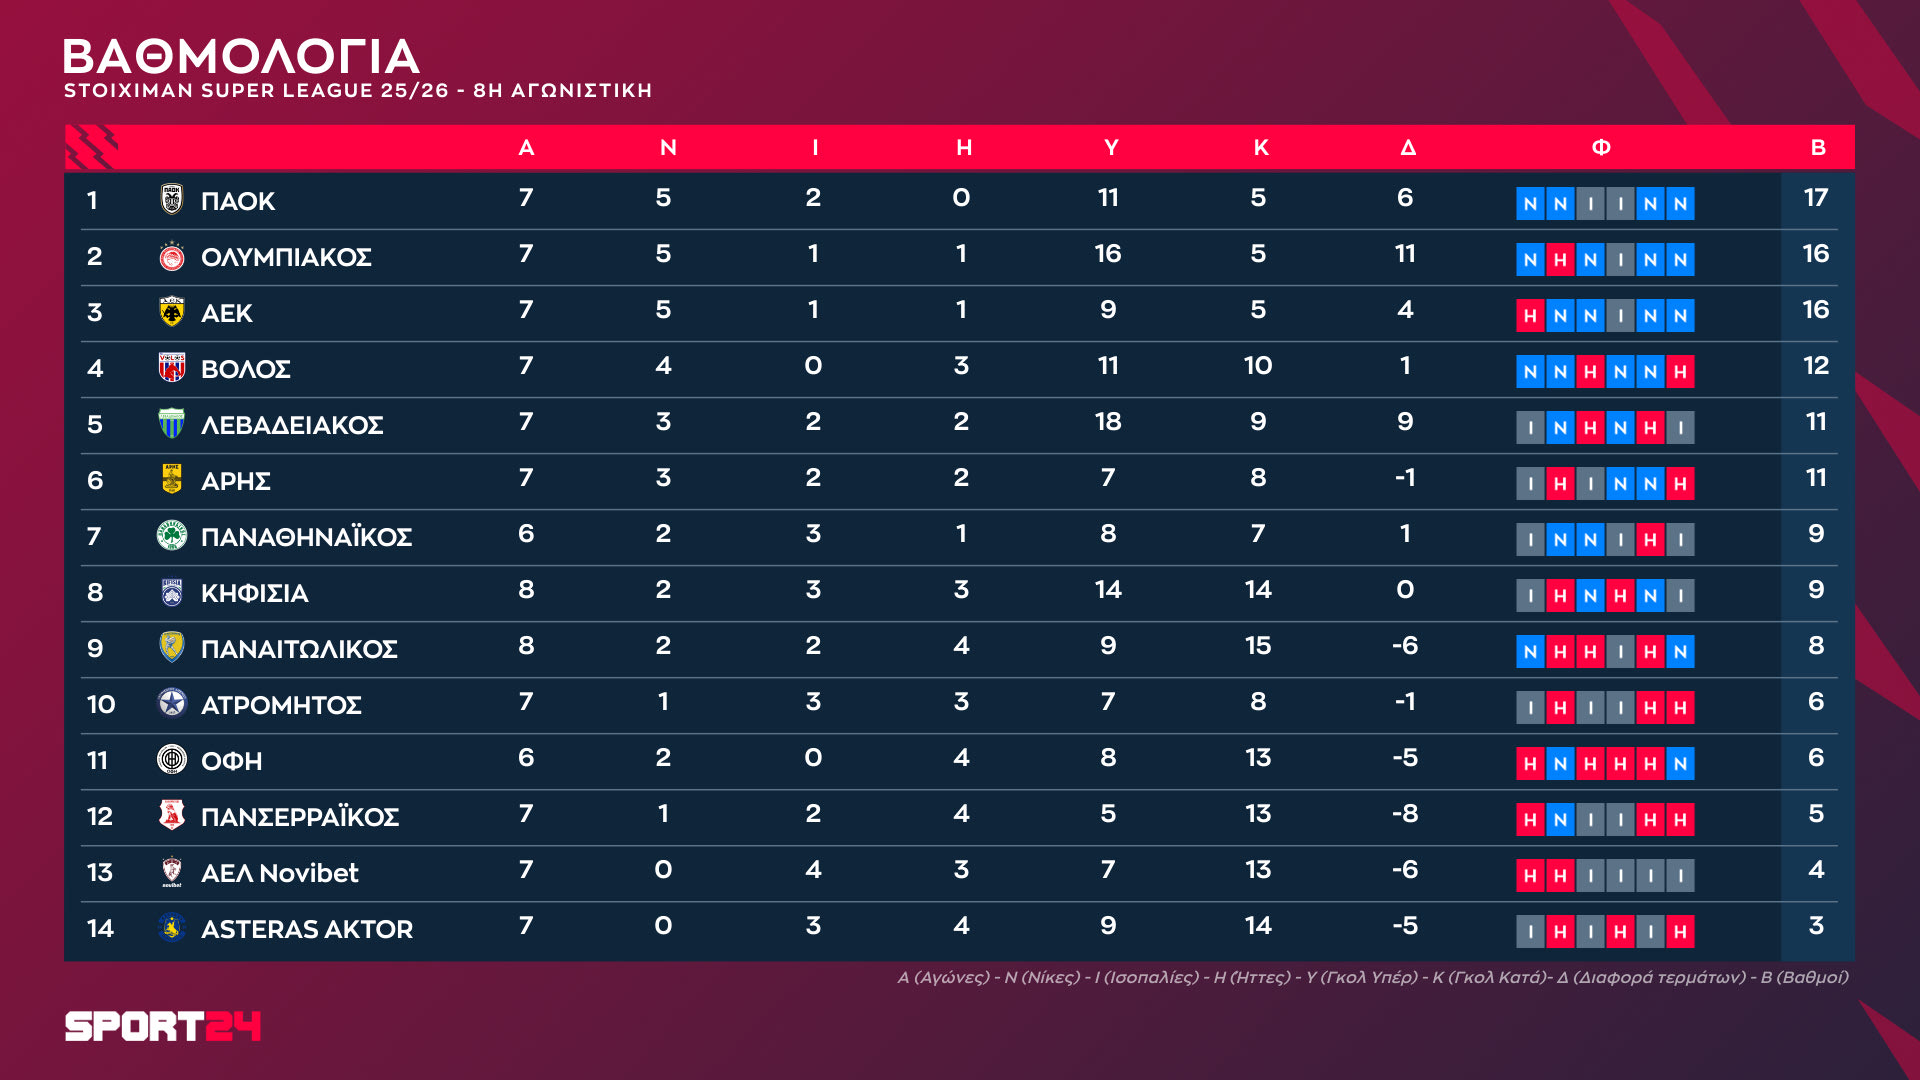Select the ΑΕΛ Novibet logo

(172, 872)
